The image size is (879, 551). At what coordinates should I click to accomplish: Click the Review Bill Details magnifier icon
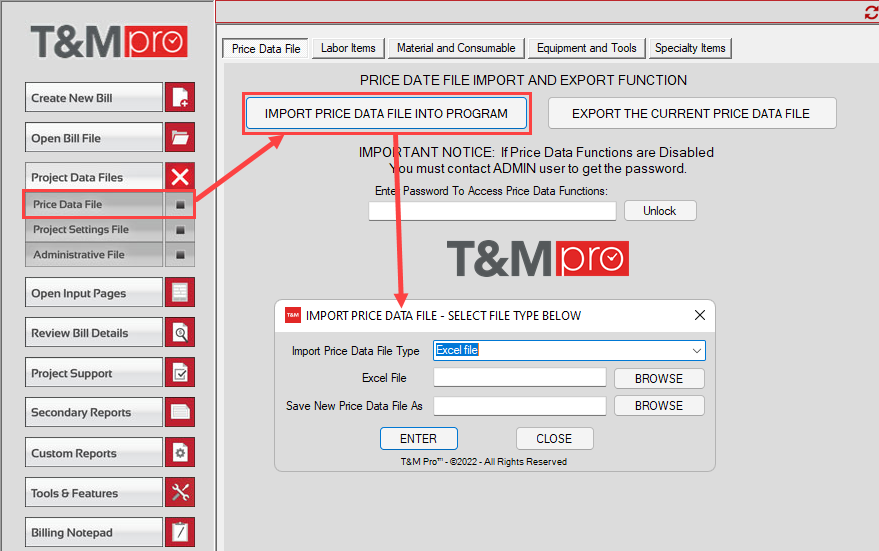180,332
